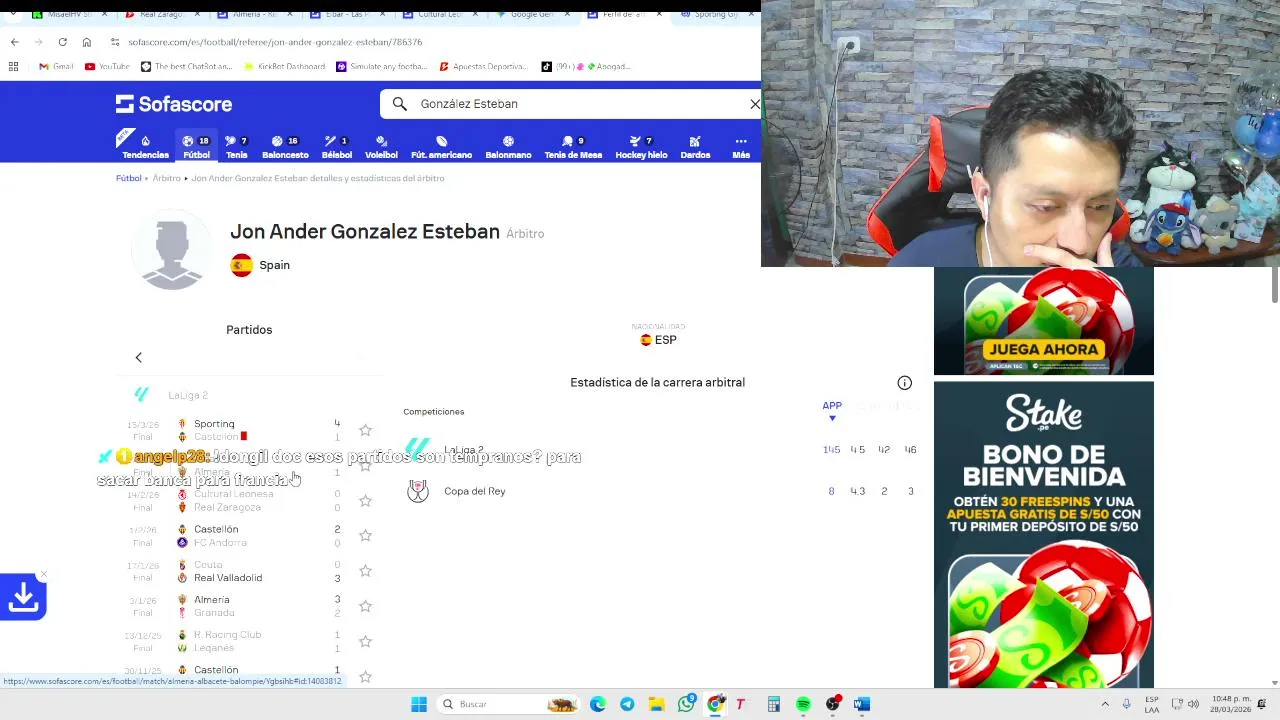This screenshot has height=720, width=1280.
Task: Click the search magnifier icon
Action: [x=400, y=104]
